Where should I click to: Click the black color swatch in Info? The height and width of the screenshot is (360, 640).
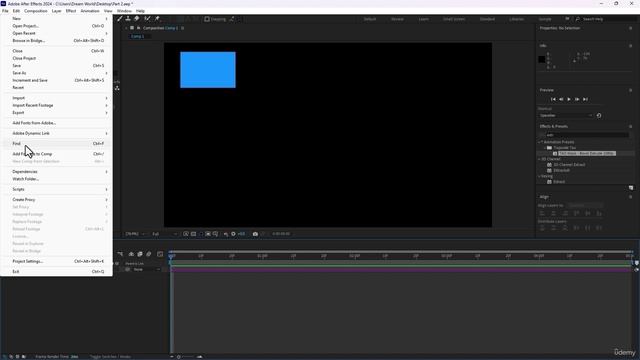point(542,60)
